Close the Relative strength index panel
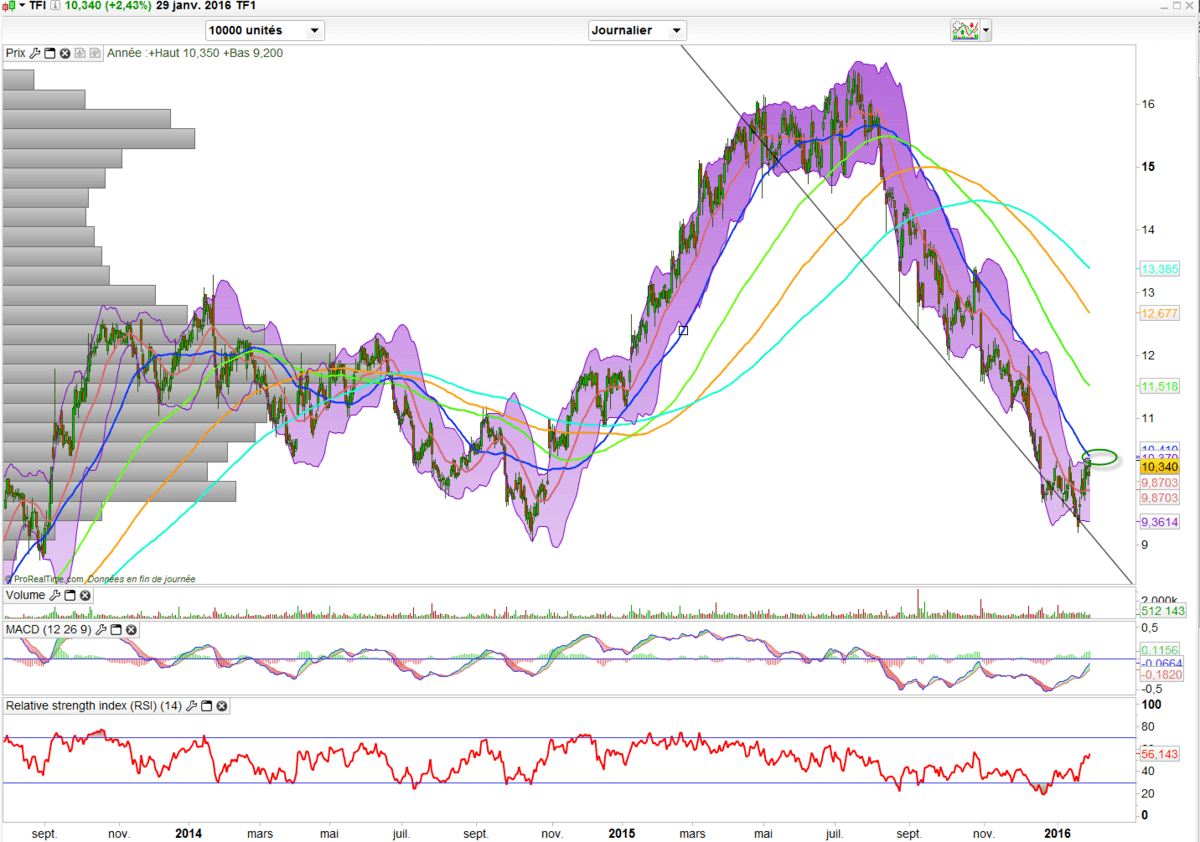 (x=221, y=706)
